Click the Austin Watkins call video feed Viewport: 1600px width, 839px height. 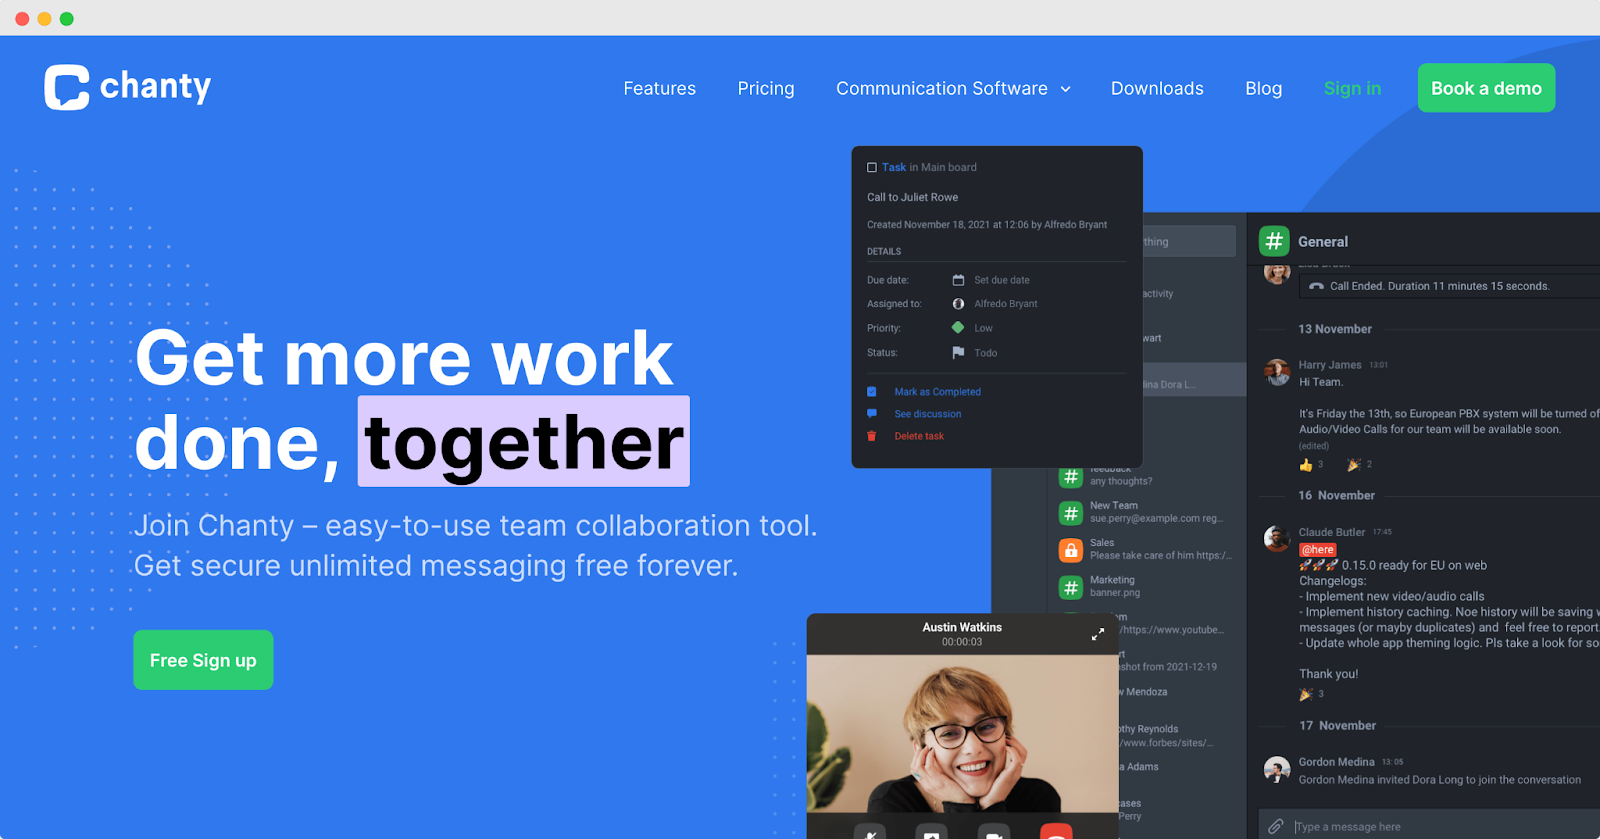(x=962, y=734)
